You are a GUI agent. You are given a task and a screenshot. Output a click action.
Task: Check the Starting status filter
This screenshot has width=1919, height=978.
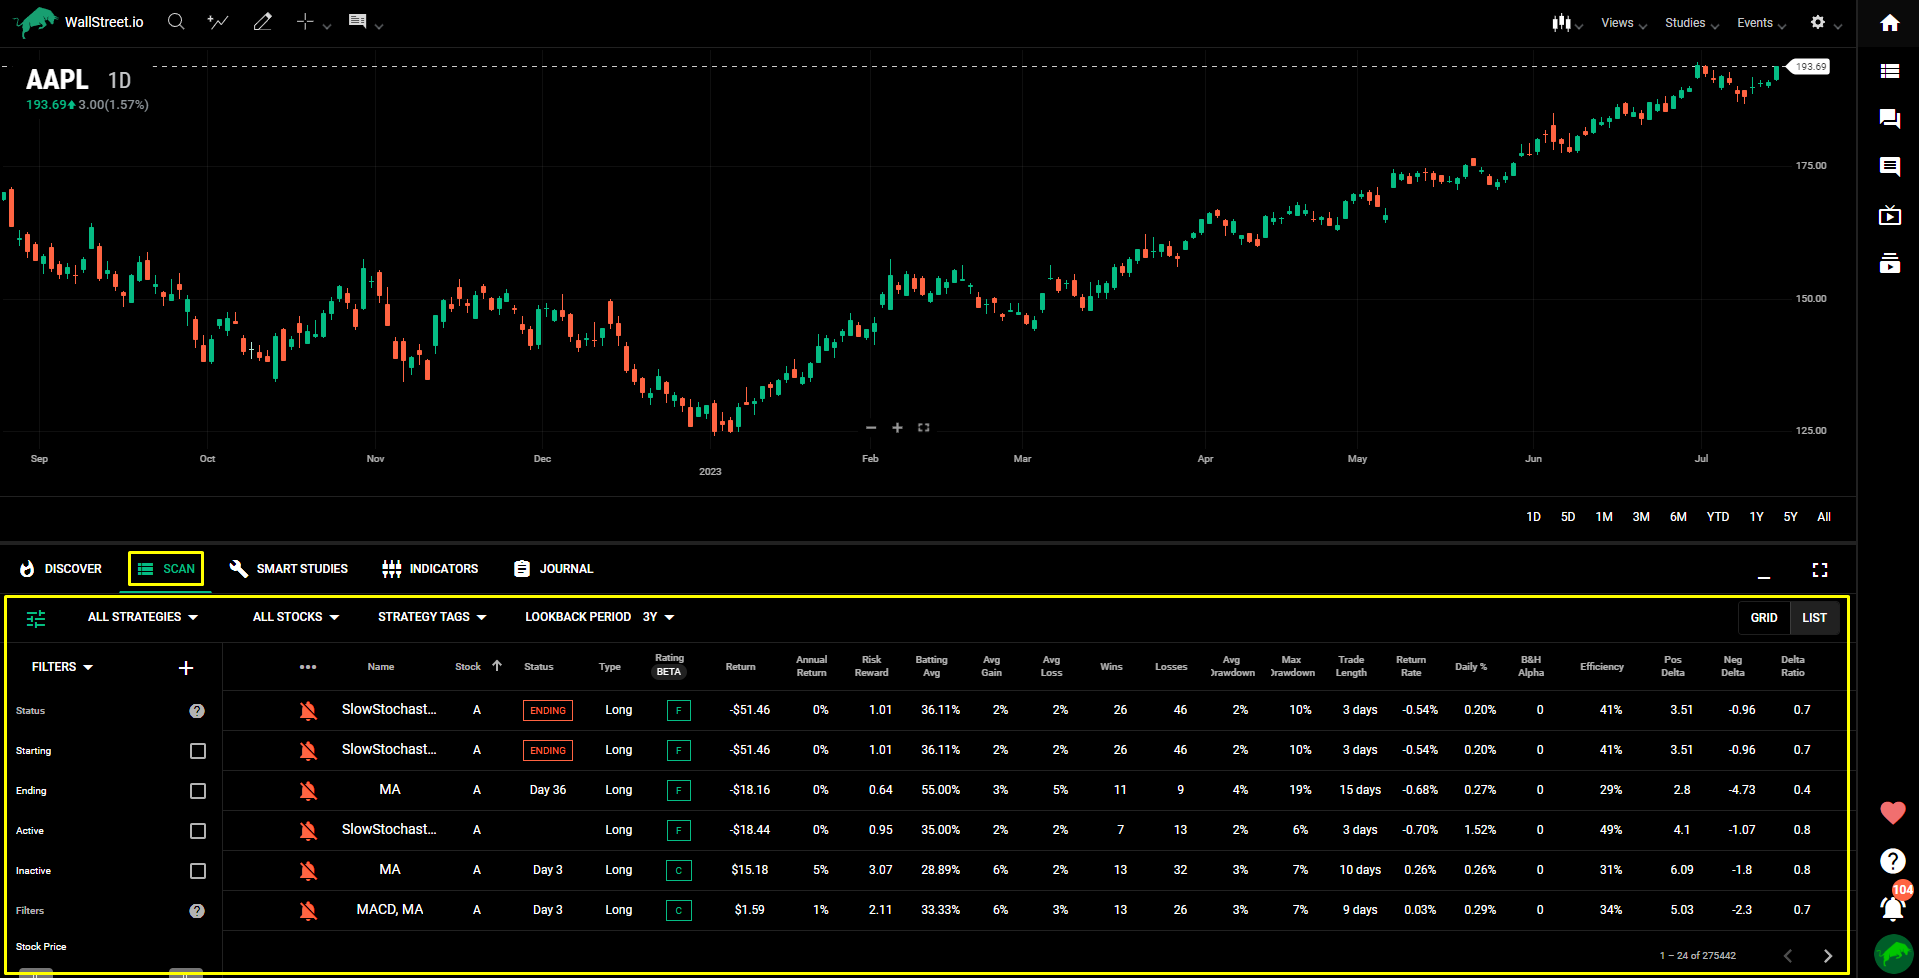[198, 751]
